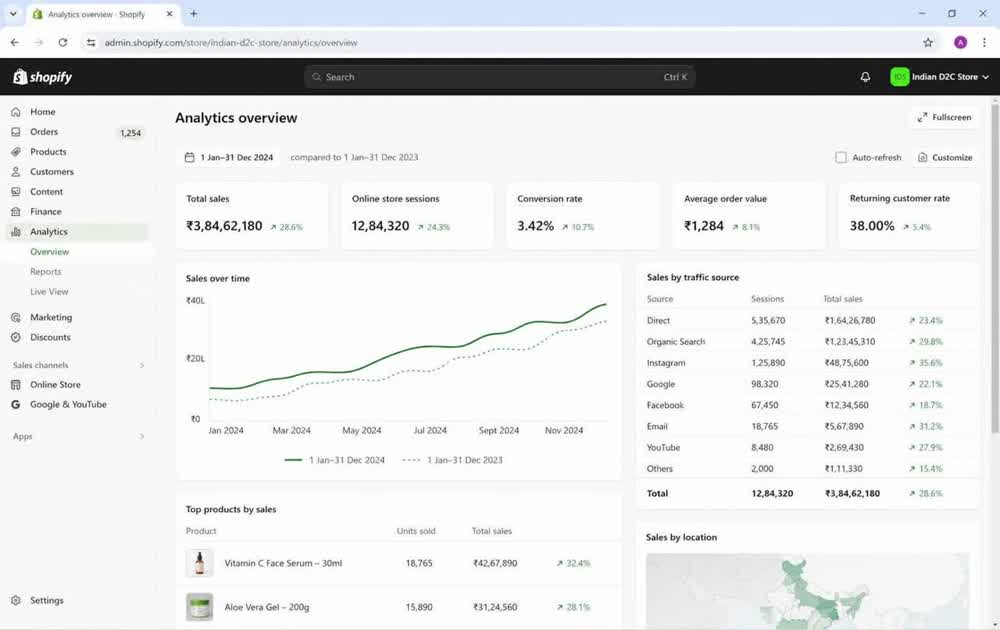Click the Customize button icon

click(922, 158)
